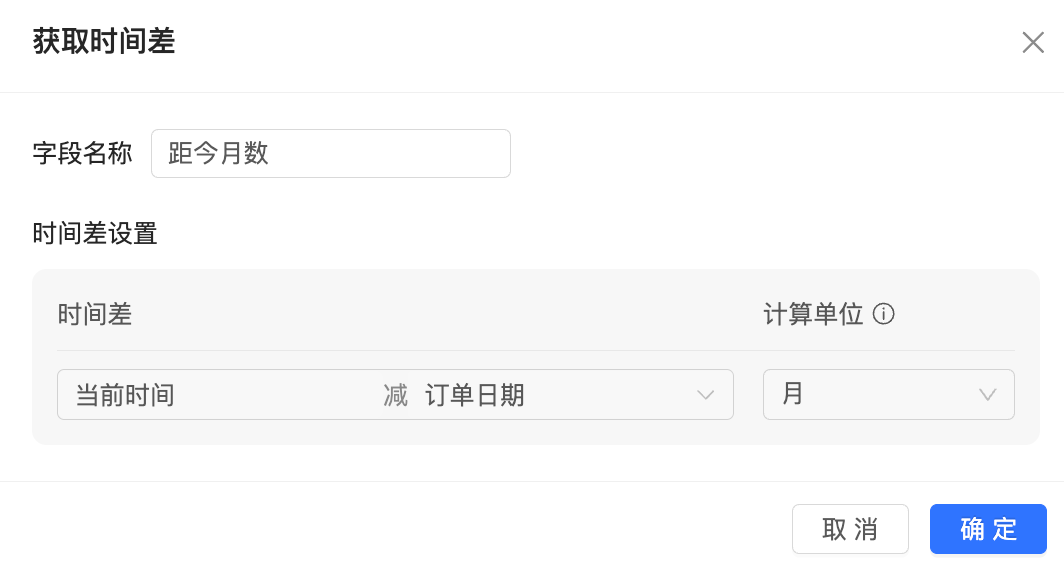Click the 距今月数 text in the name field
1064x572 pixels.
pyautogui.click(x=219, y=154)
